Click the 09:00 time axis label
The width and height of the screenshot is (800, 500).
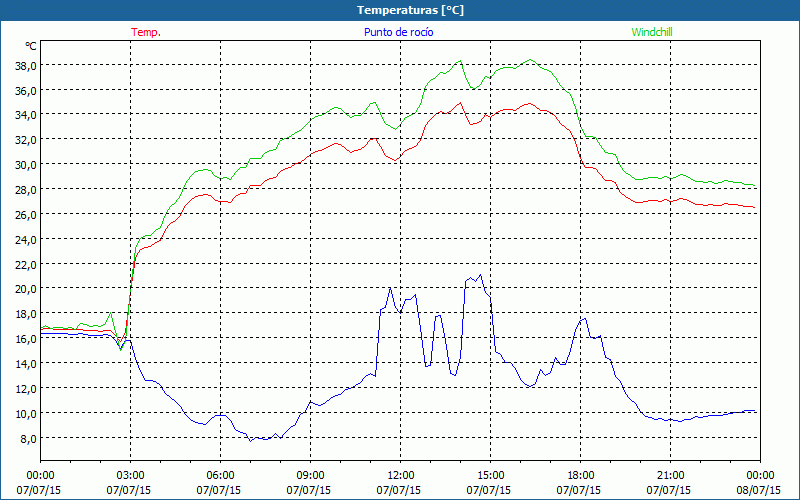pos(310,476)
